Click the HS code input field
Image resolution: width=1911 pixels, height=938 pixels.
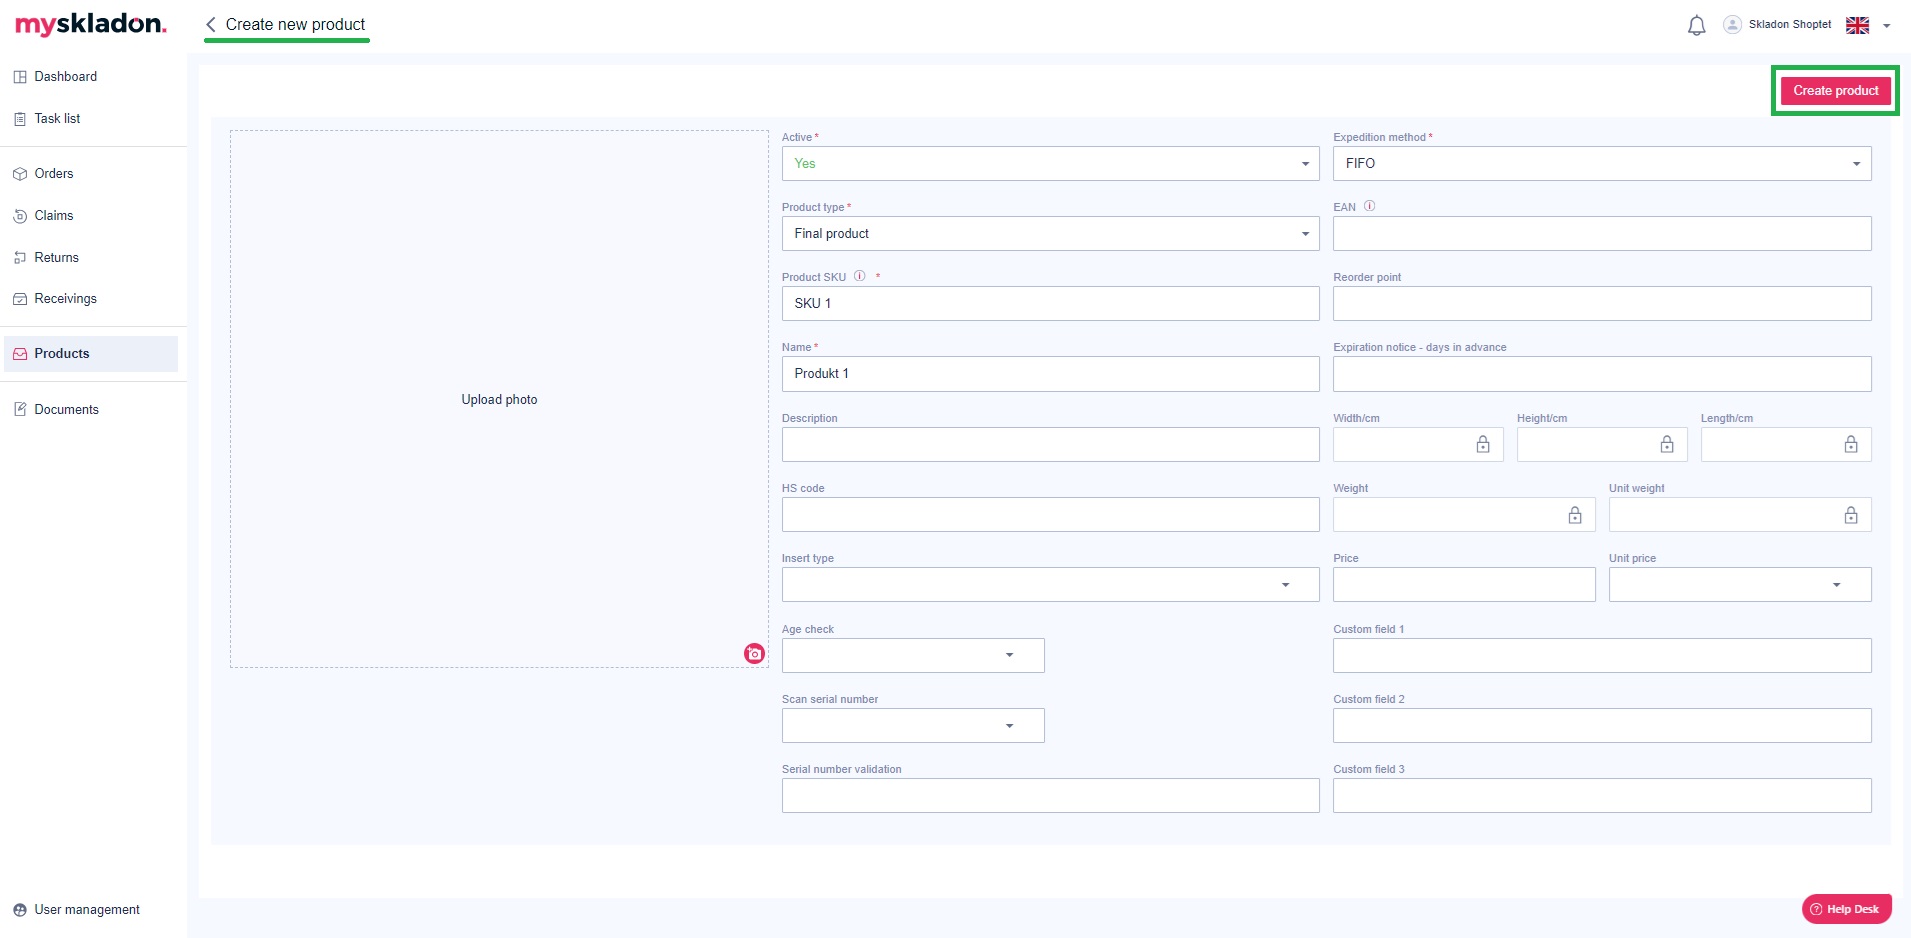click(1050, 515)
